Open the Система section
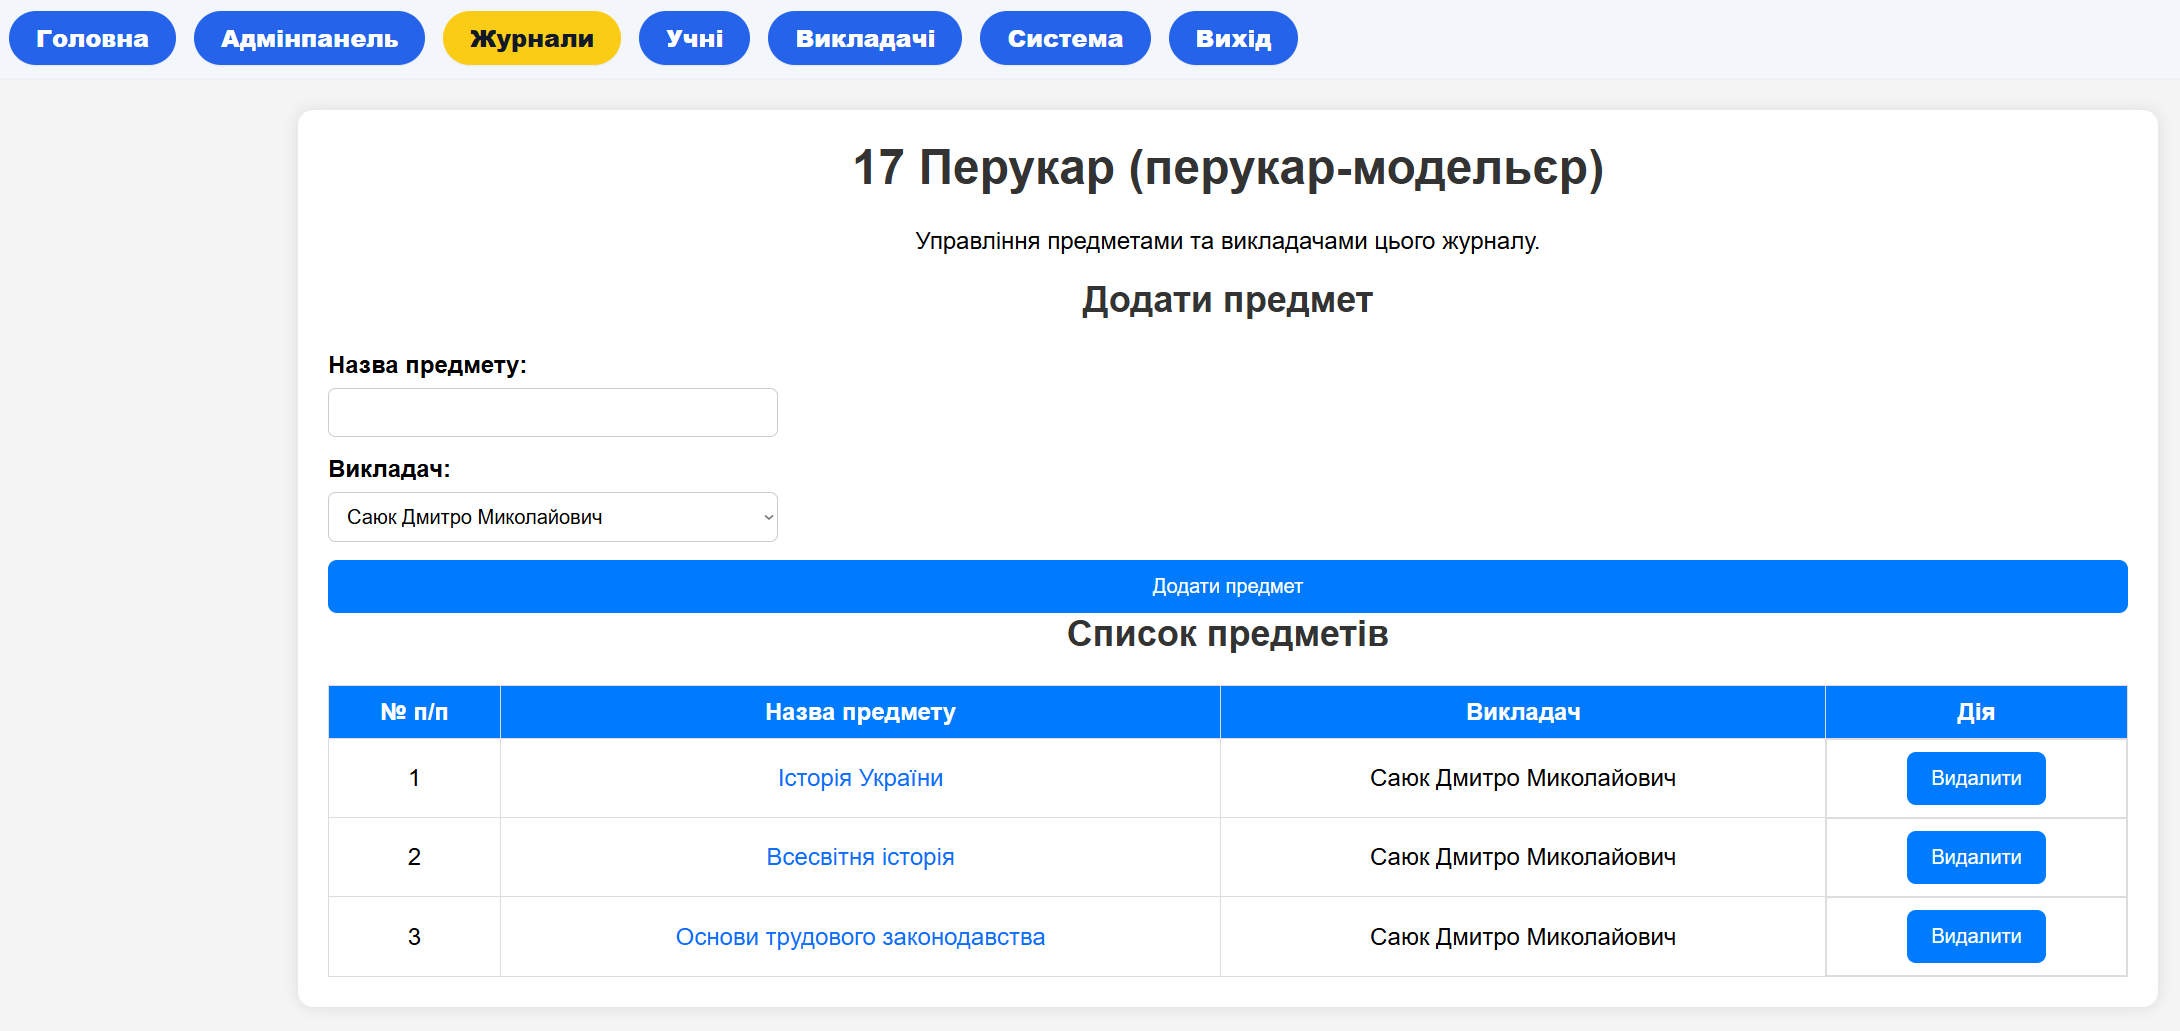2180x1031 pixels. point(1064,37)
